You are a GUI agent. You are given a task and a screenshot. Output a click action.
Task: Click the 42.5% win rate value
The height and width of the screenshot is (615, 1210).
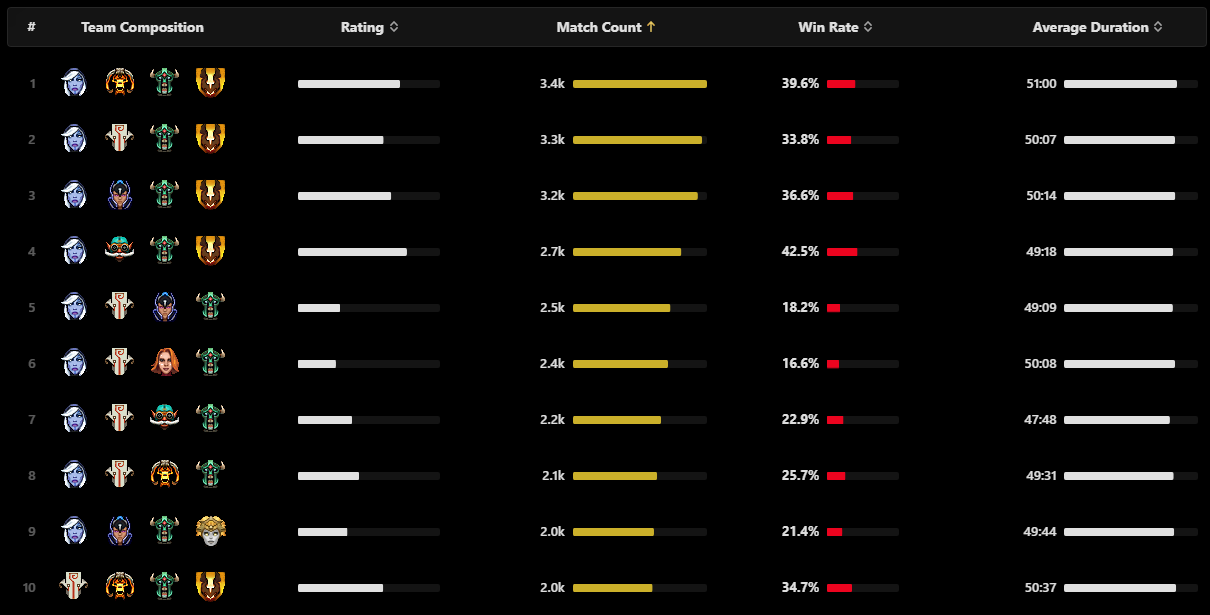[800, 251]
